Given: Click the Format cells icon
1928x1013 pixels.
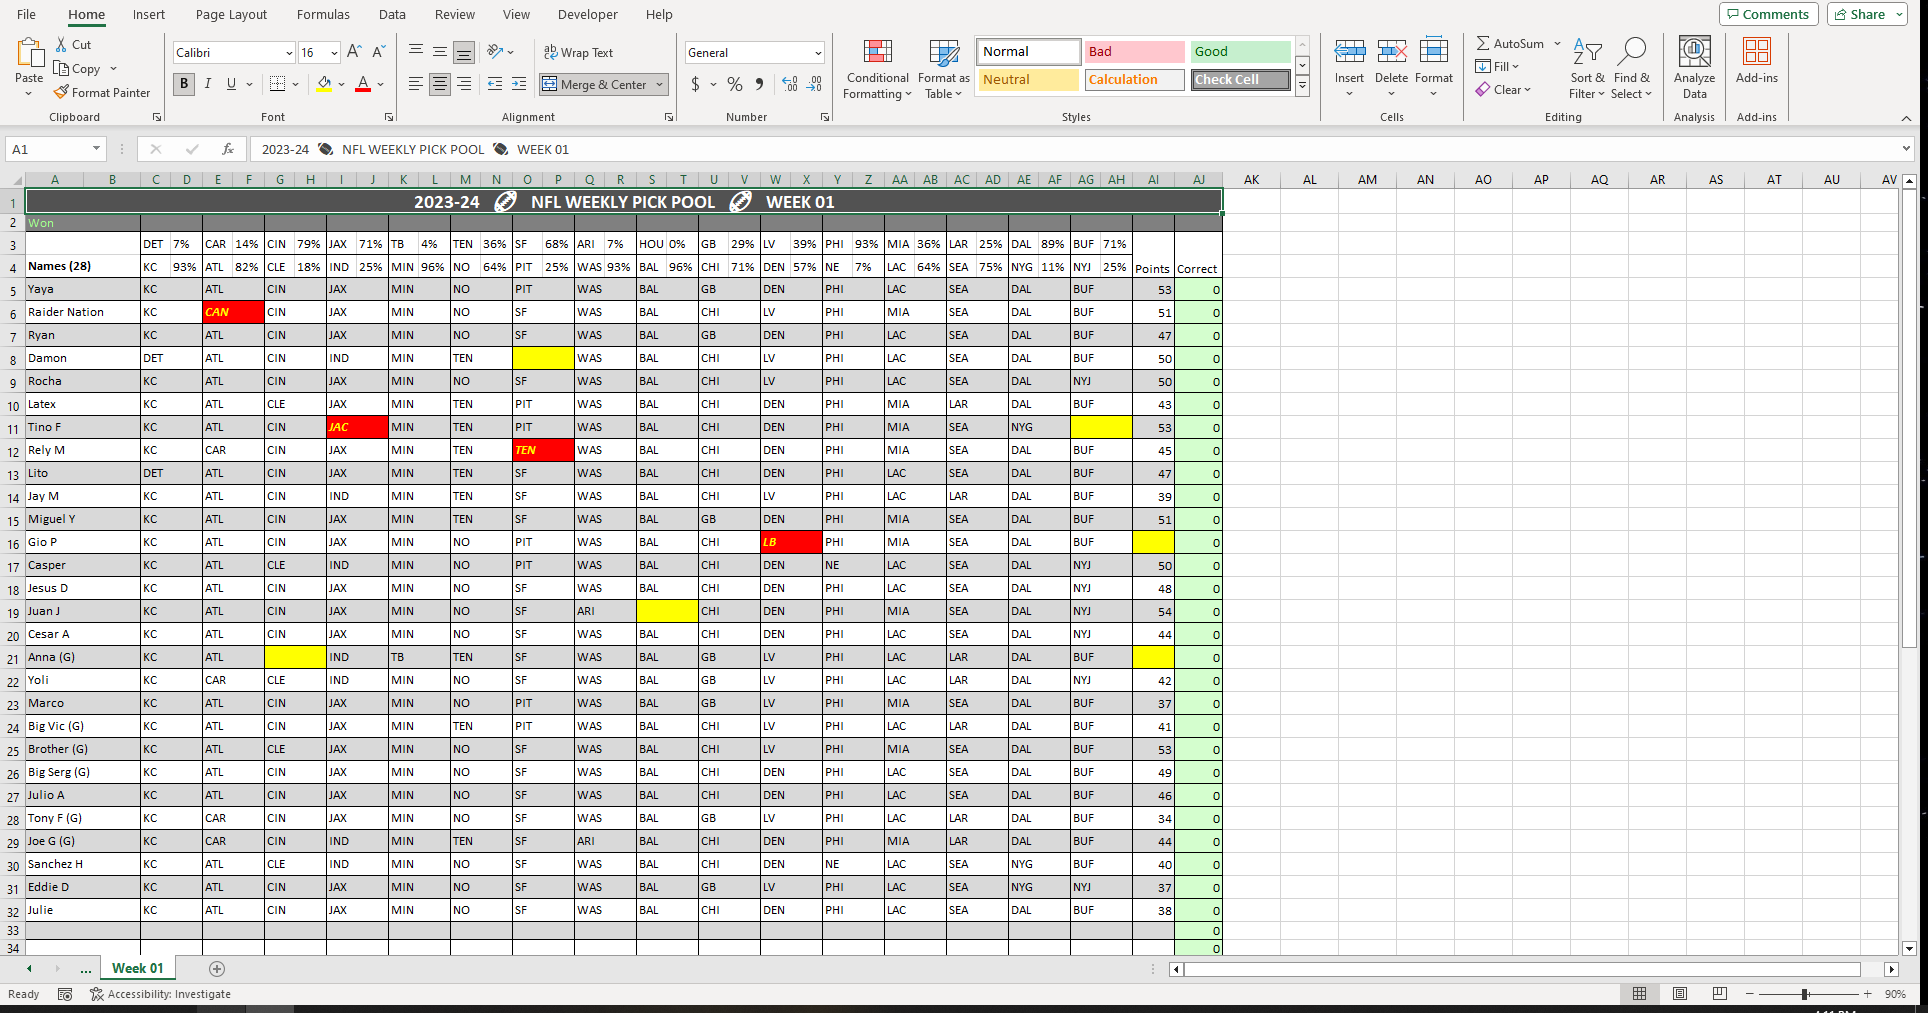Looking at the screenshot, I should click(1433, 52).
